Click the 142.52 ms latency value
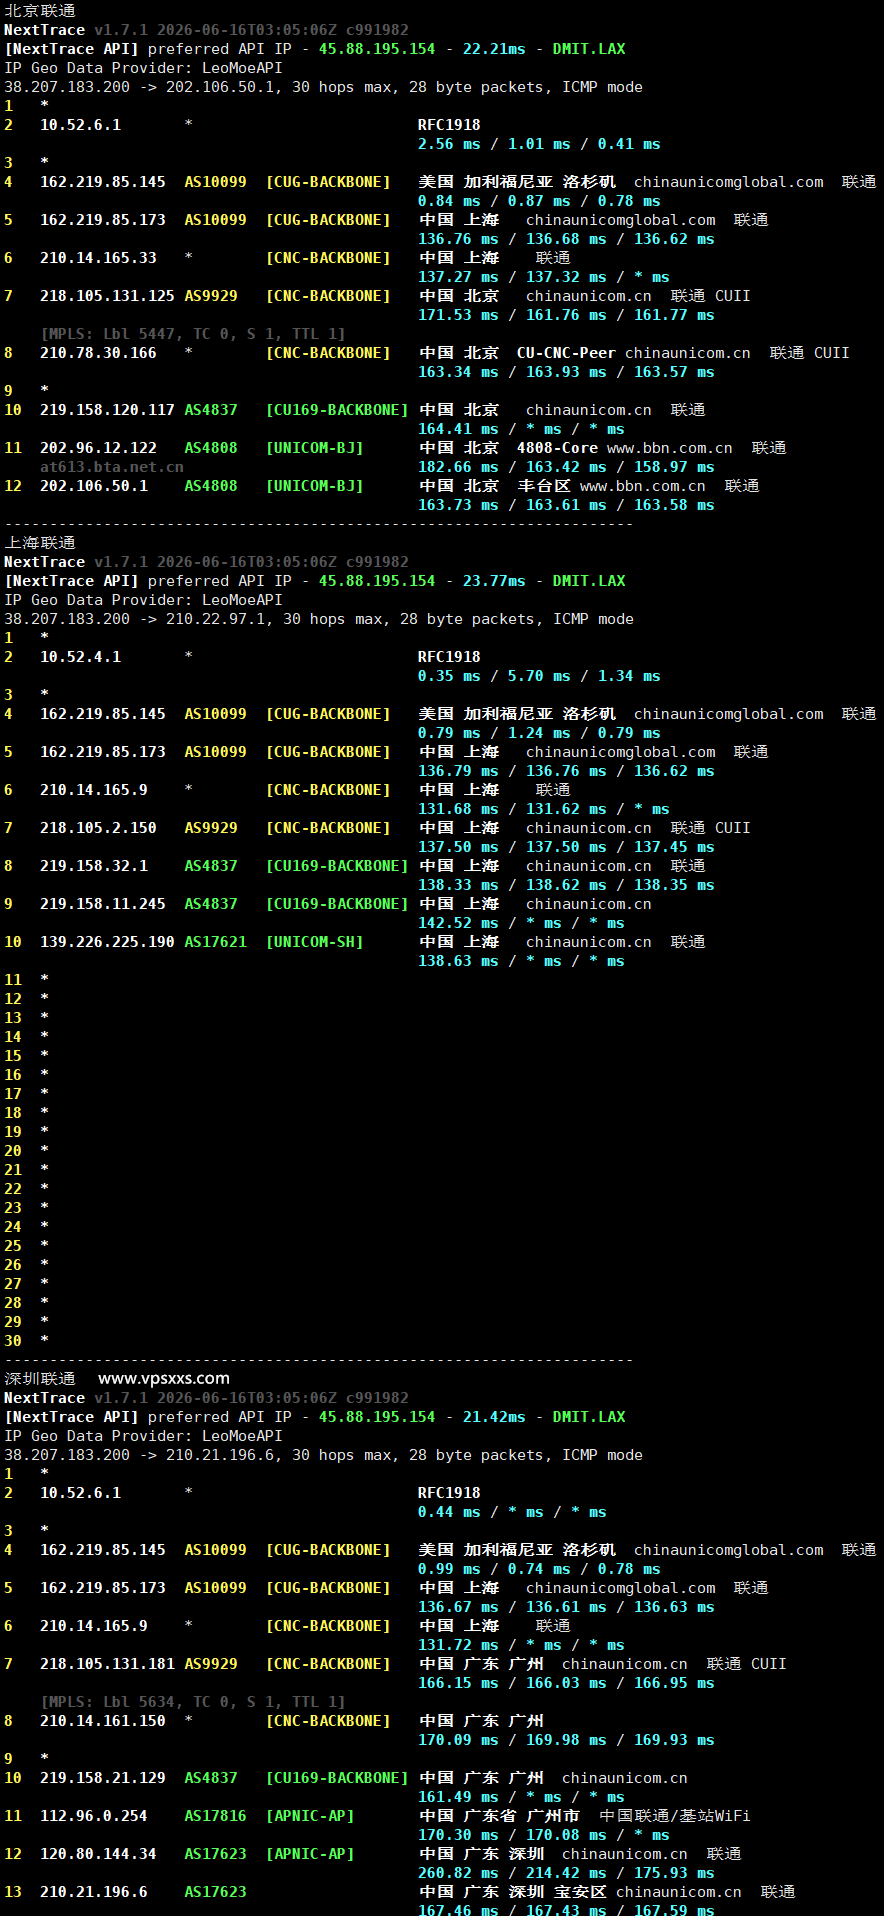The image size is (884, 1916). (458, 923)
